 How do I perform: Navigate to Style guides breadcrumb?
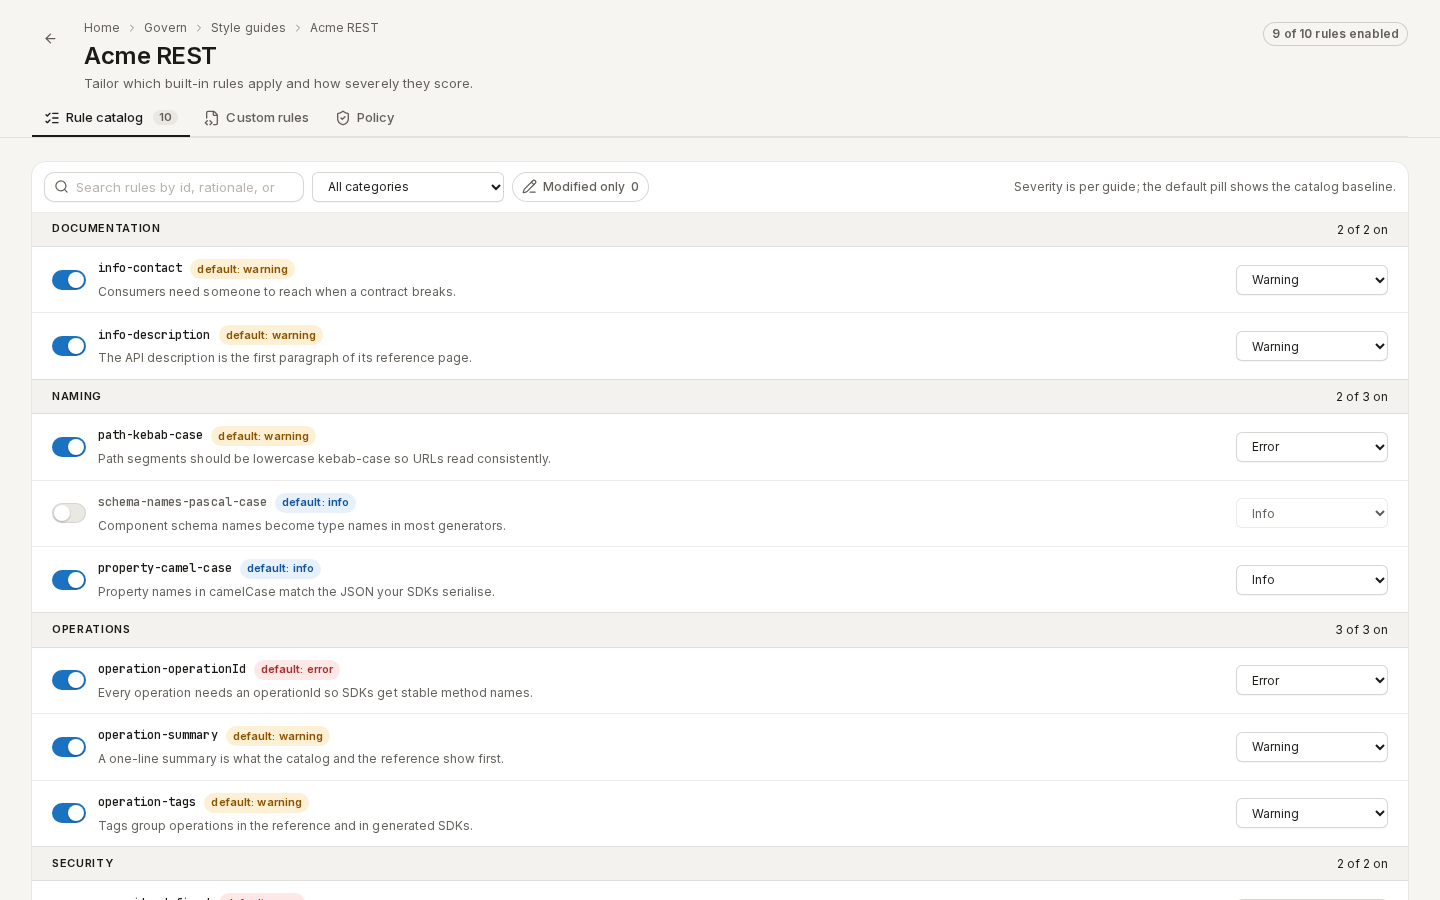(x=248, y=28)
